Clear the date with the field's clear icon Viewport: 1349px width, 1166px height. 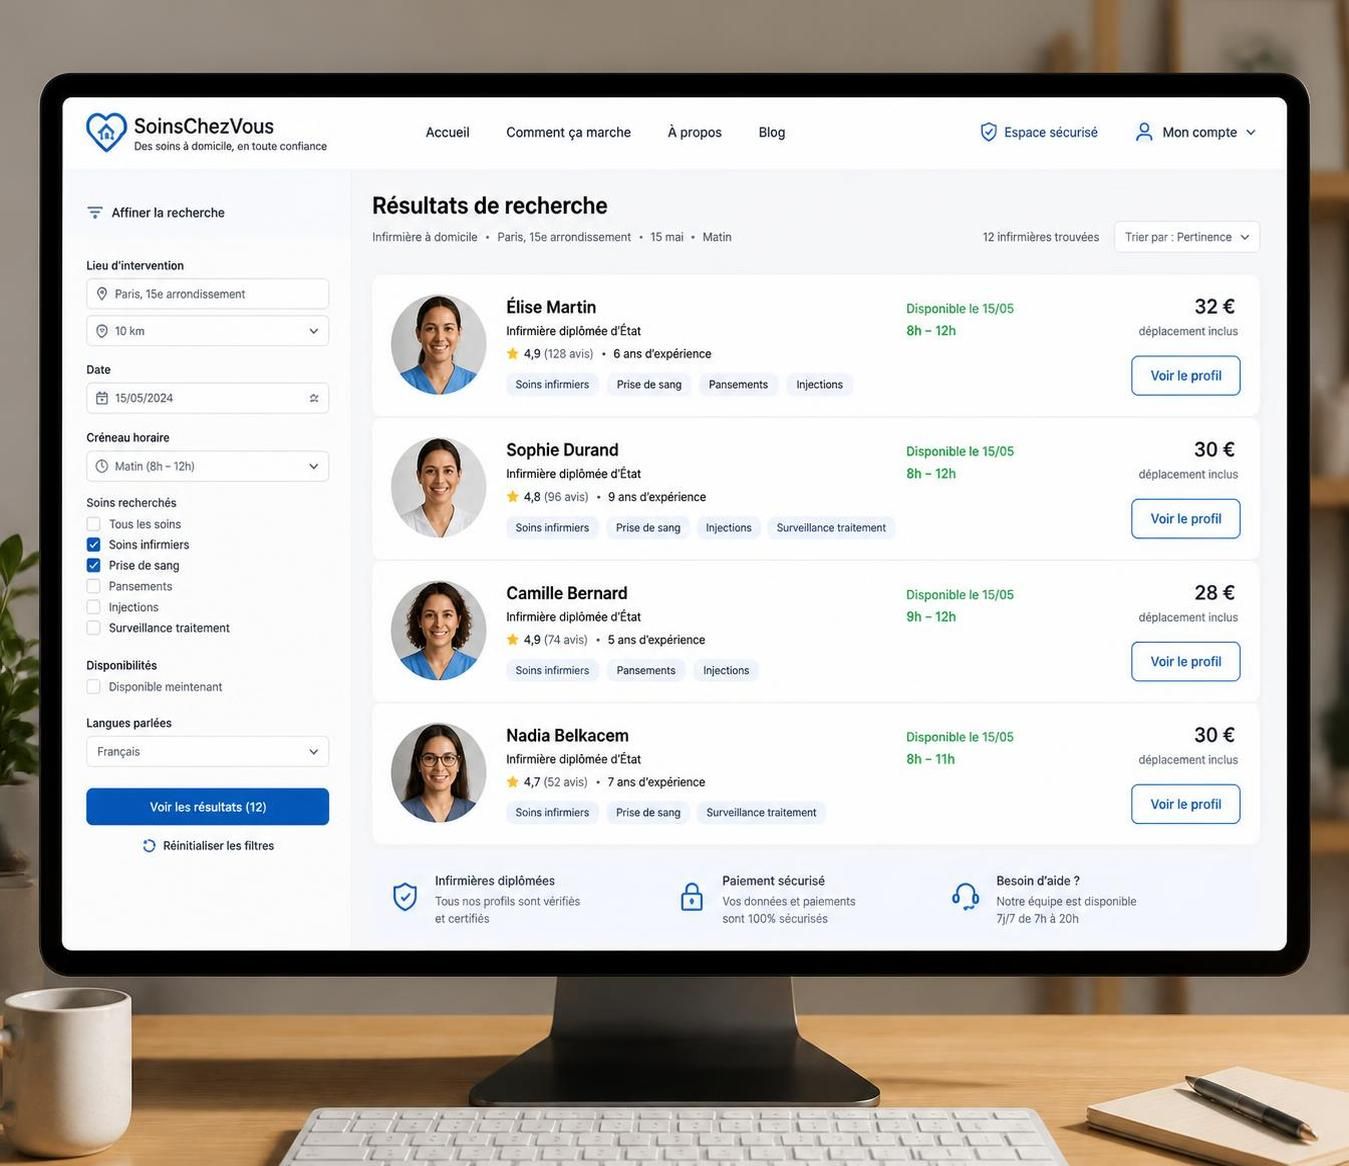(x=314, y=398)
